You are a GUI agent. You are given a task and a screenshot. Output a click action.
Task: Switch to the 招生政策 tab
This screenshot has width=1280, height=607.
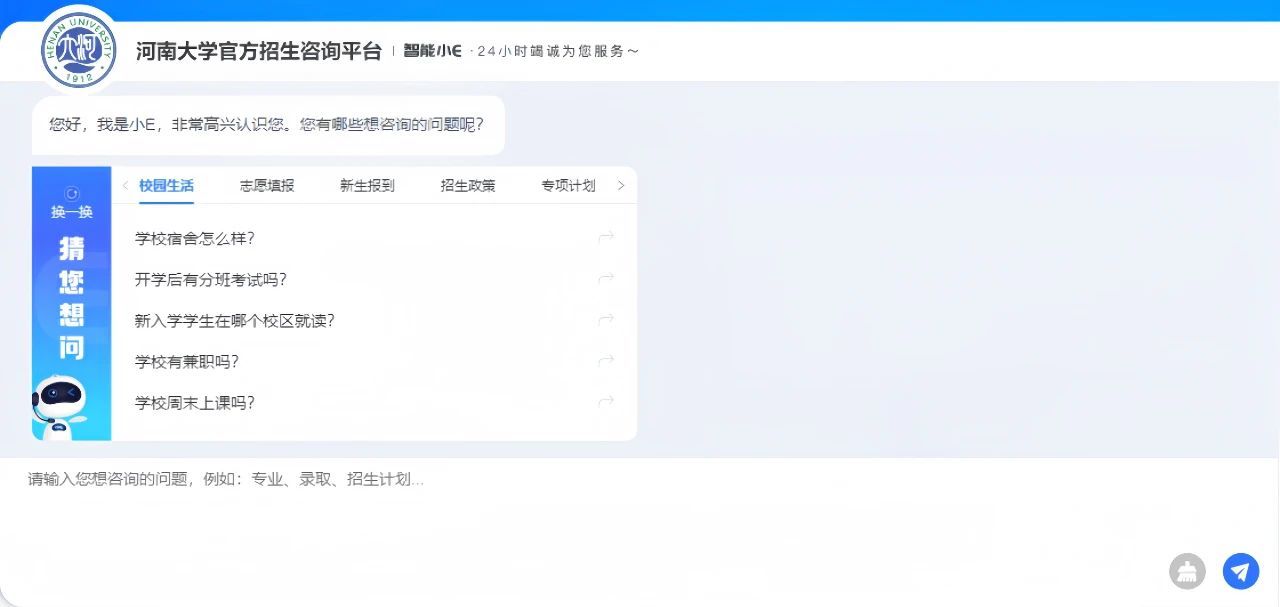(468, 185)
